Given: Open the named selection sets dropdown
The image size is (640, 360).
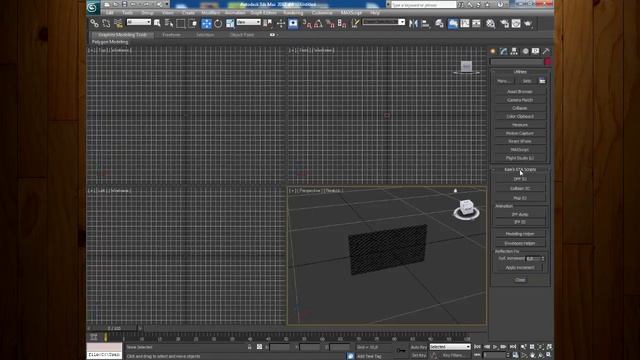Looking at the screenshot, I should coord(384,22).
